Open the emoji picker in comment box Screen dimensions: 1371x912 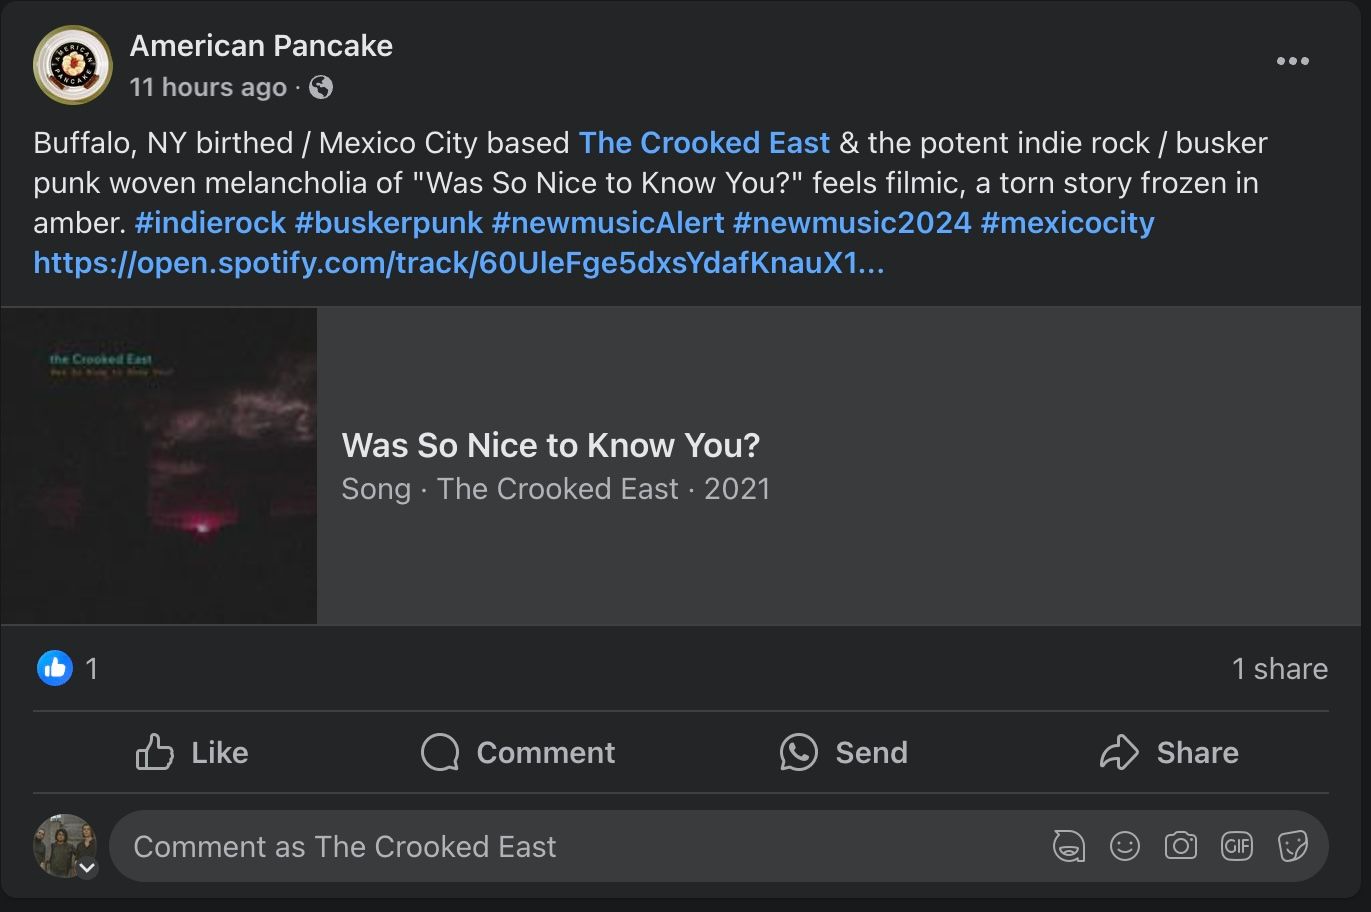pos(1125,847)
